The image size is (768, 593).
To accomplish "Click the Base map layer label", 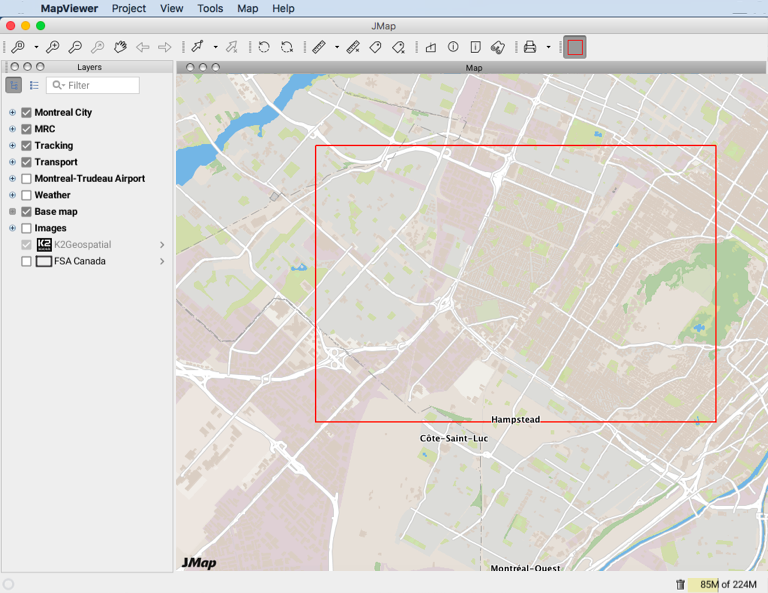I will point(56,212).
